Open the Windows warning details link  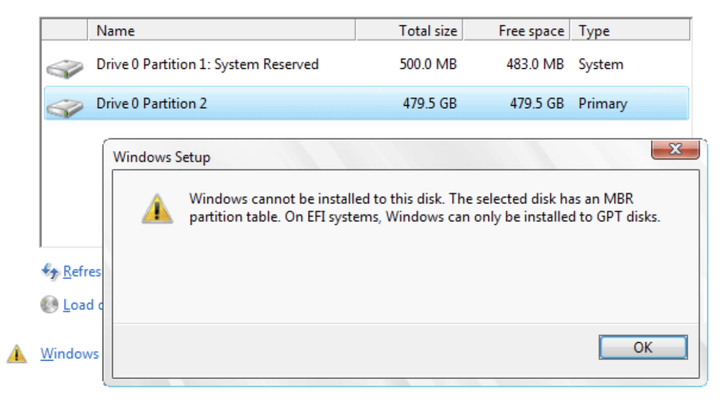tap(70, 354)
